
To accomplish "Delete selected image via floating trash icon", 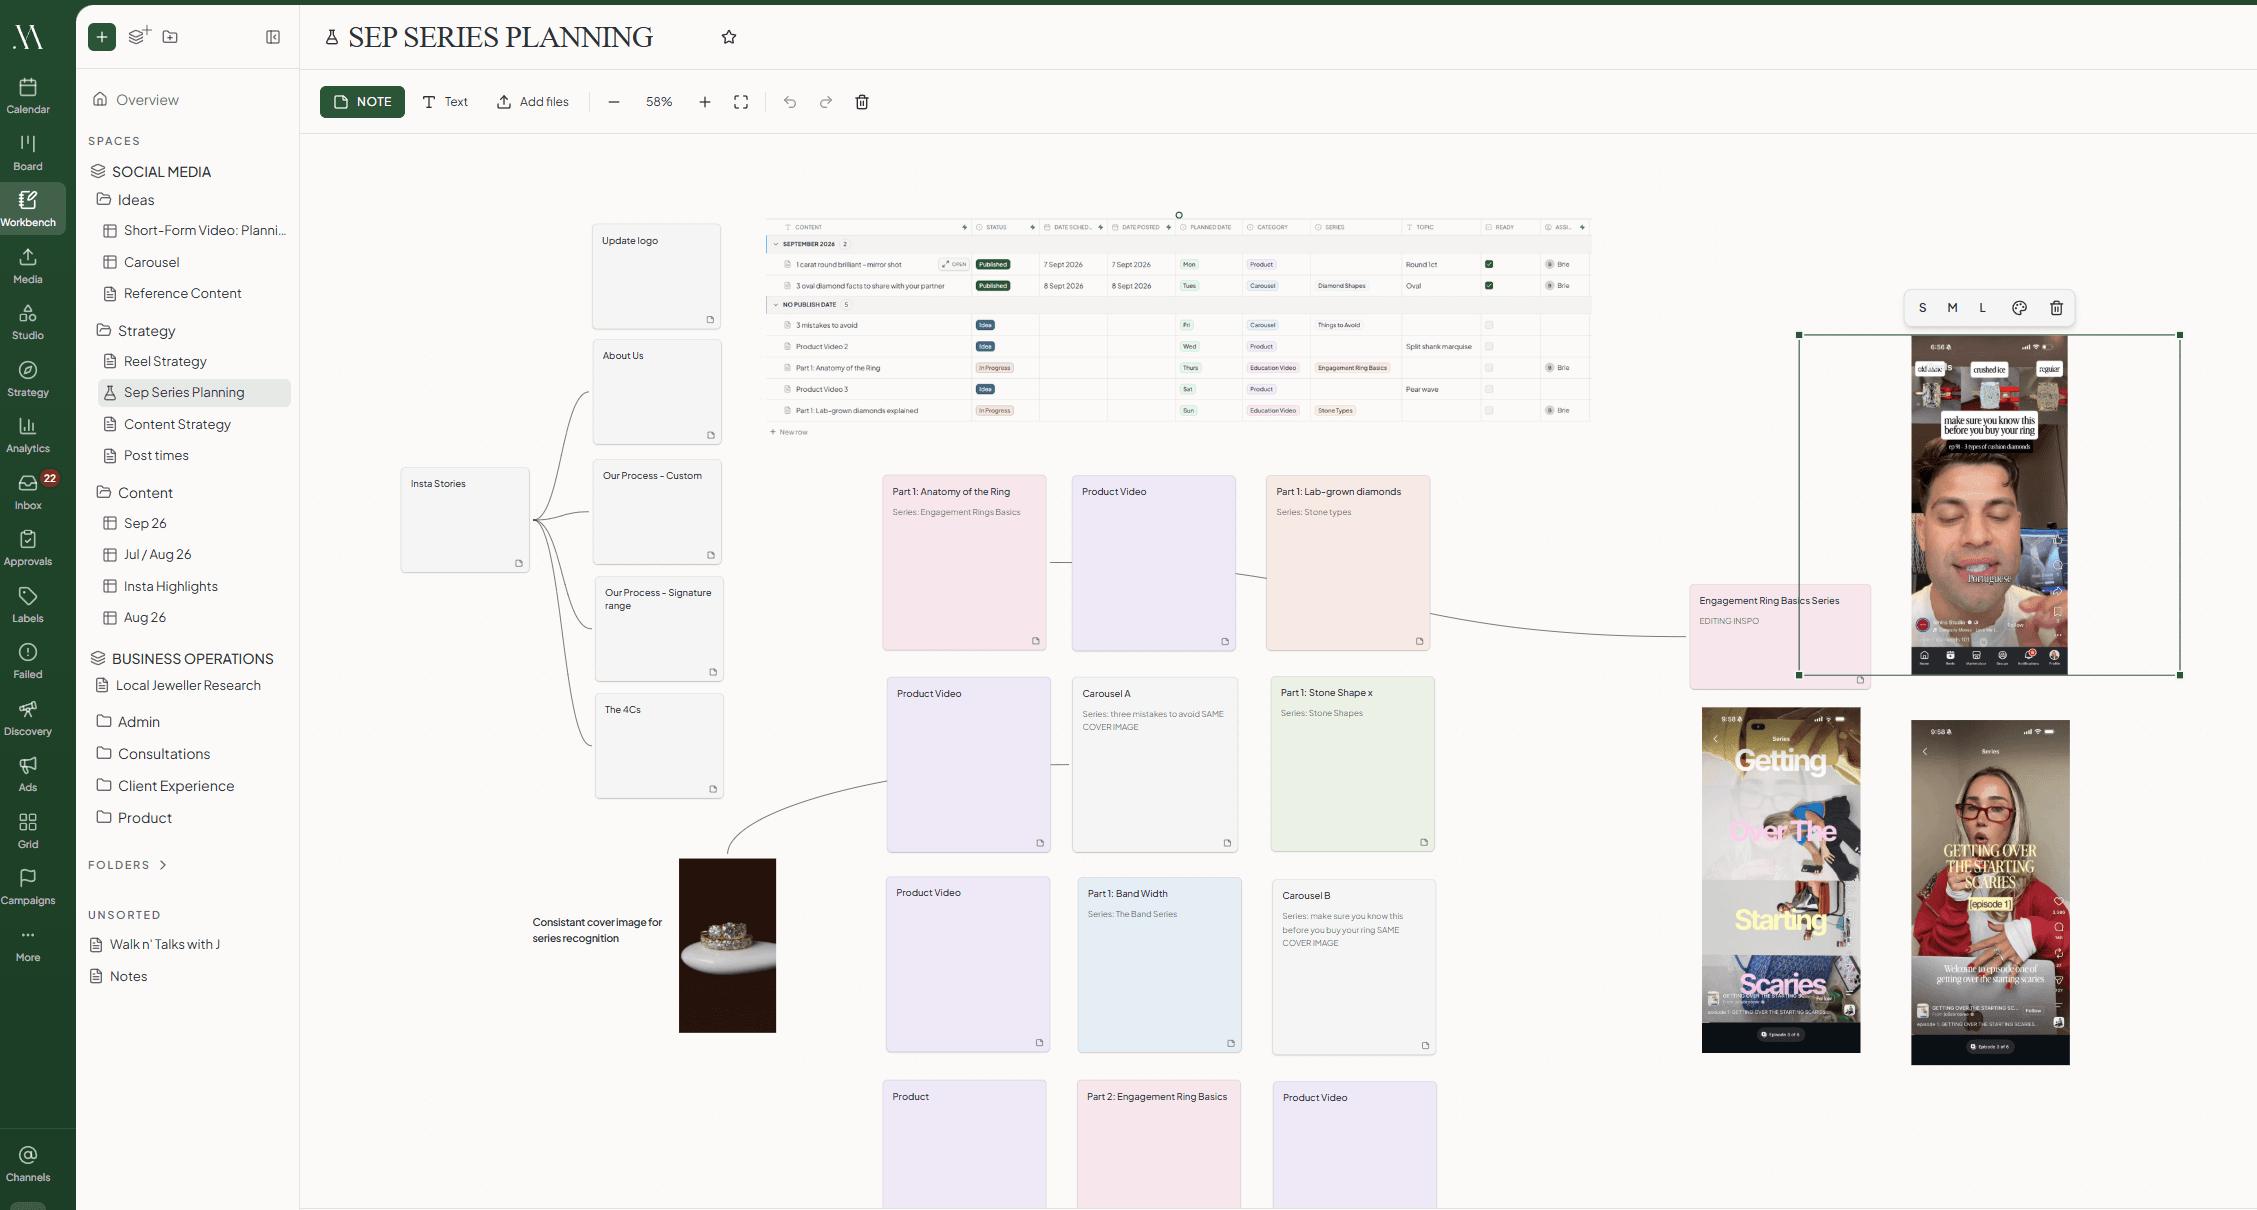I will click(2057, 308).
